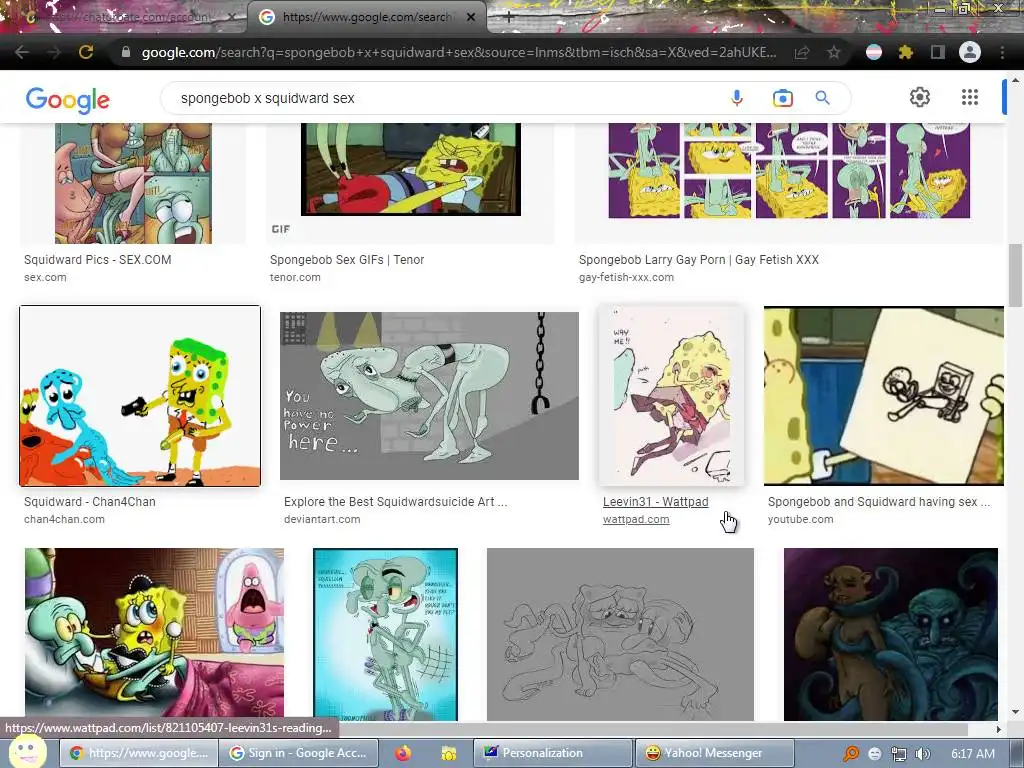Open Google quick settings gear
This screenshot has height=768, width=1024.
pyautogui.click(x=920, y=97)
